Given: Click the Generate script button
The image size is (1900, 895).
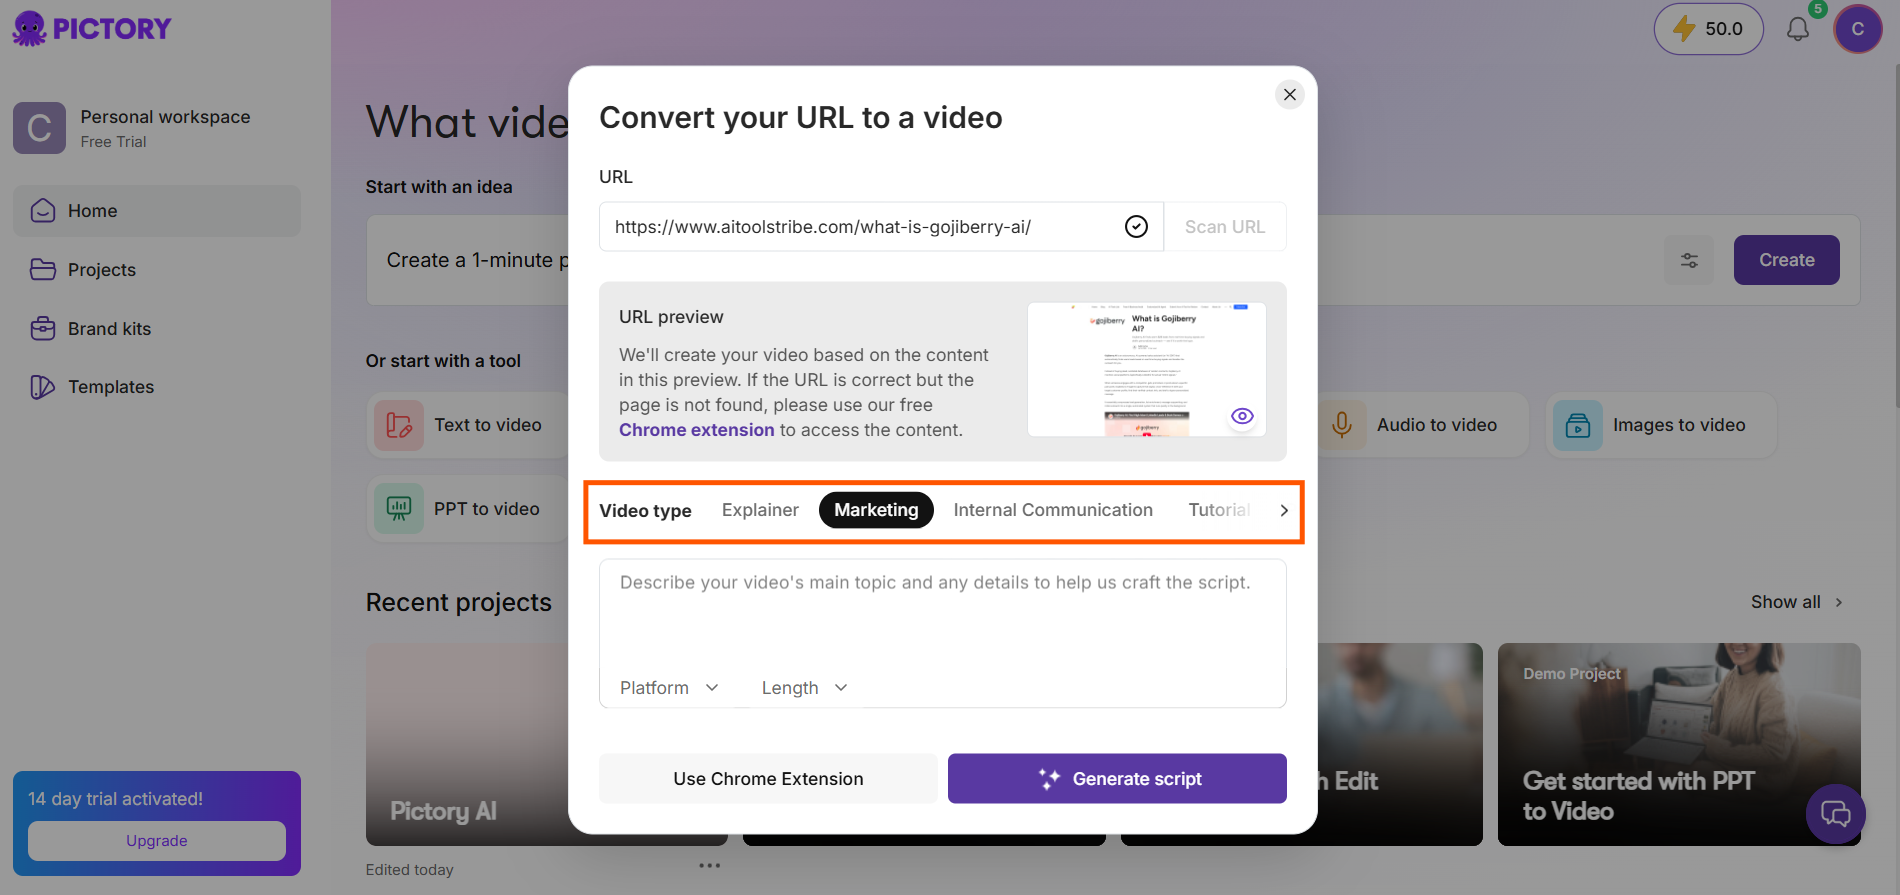Looking at the screenshot, I should pos(1117,779).
